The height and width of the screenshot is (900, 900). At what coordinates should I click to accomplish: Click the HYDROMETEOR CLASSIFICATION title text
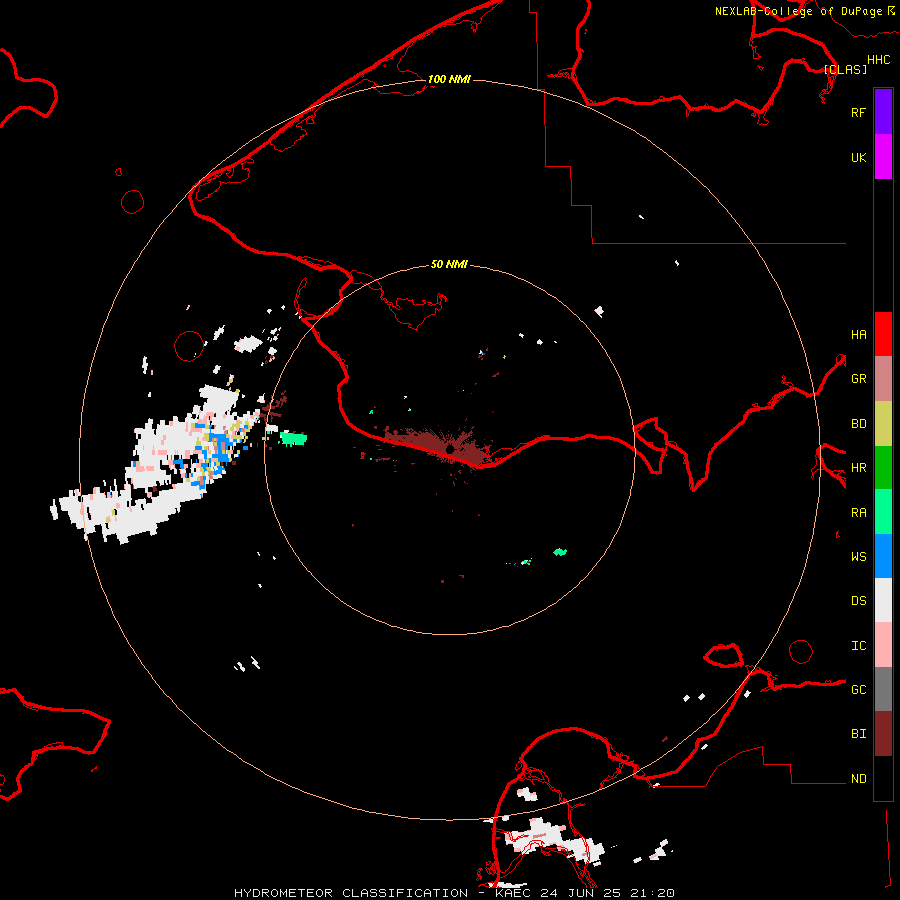pos(351,893)
